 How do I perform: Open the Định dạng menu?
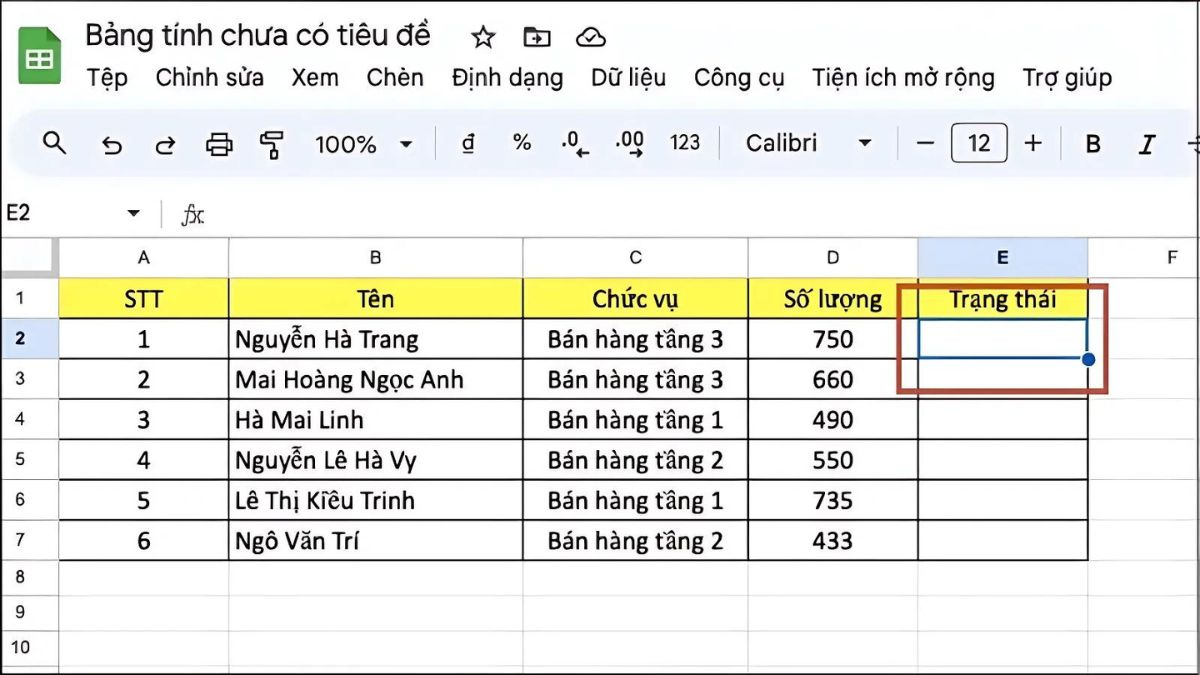507,78
